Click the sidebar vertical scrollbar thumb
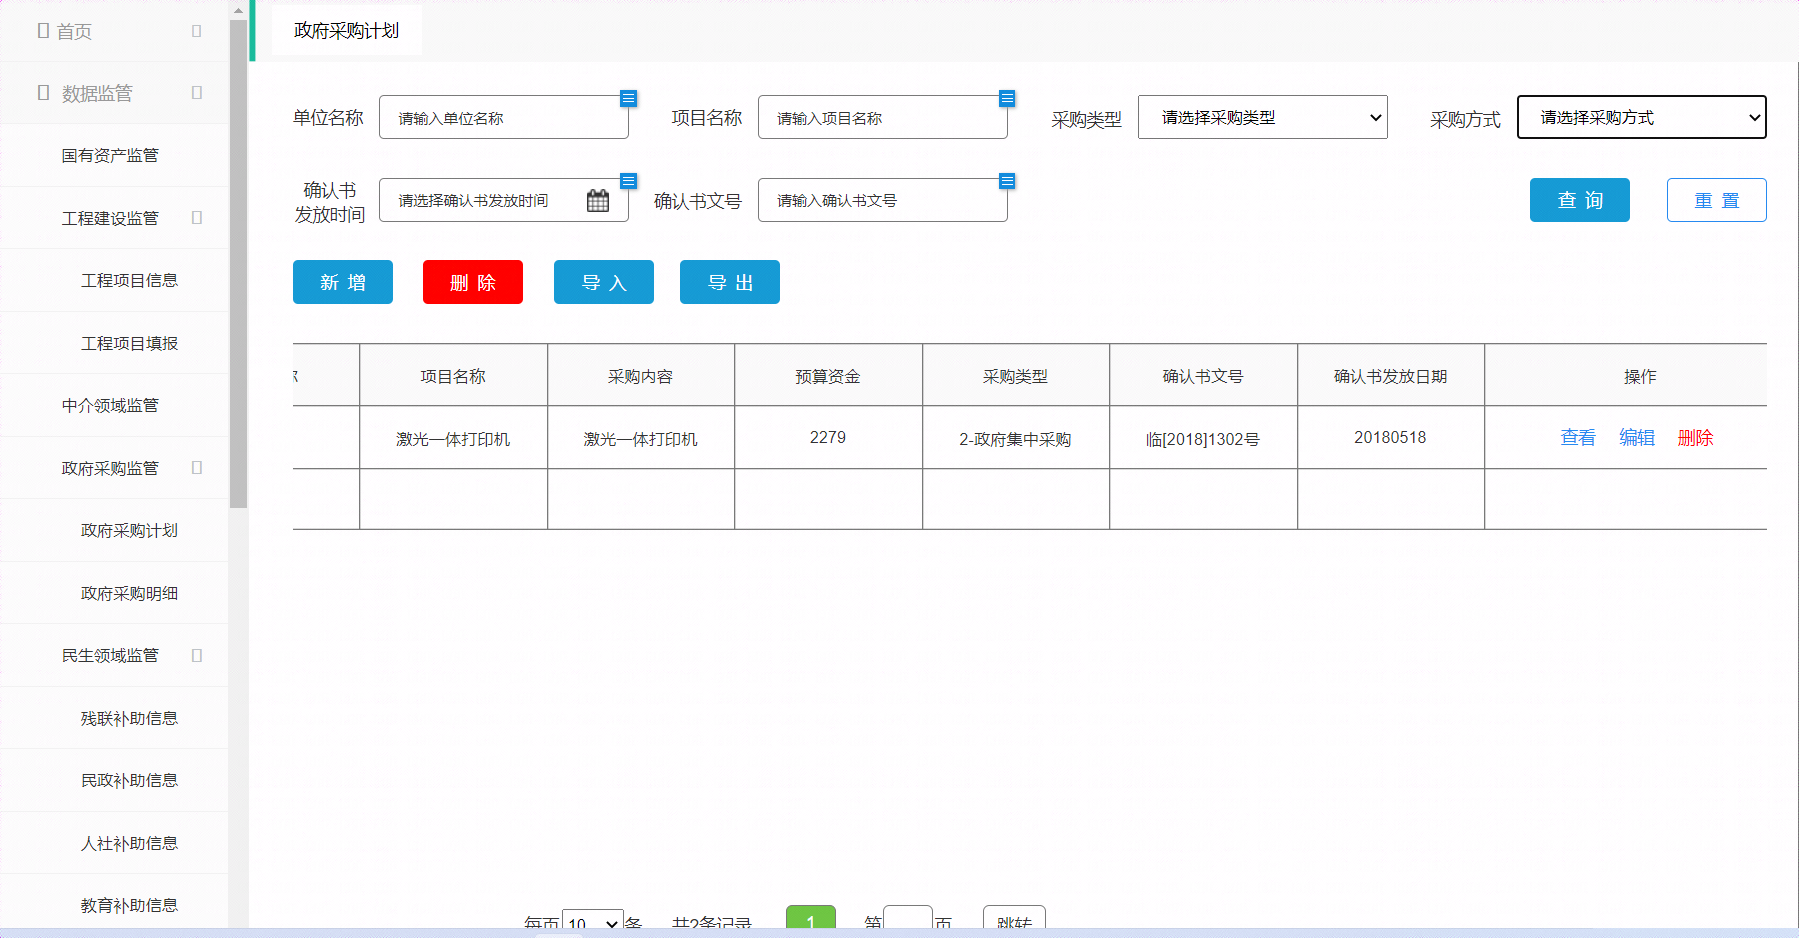Viewport: 1799px width, 938px height. (238, 264)
